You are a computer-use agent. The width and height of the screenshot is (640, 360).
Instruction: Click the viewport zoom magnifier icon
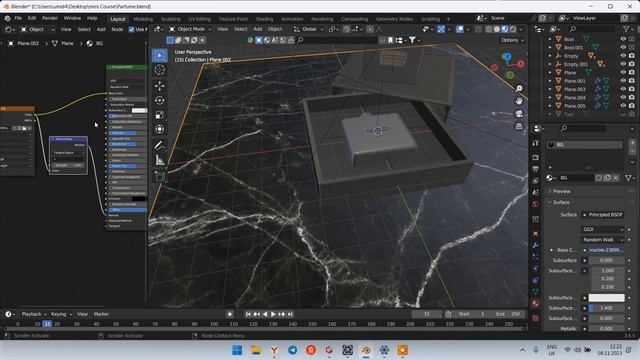click(519, 89)
